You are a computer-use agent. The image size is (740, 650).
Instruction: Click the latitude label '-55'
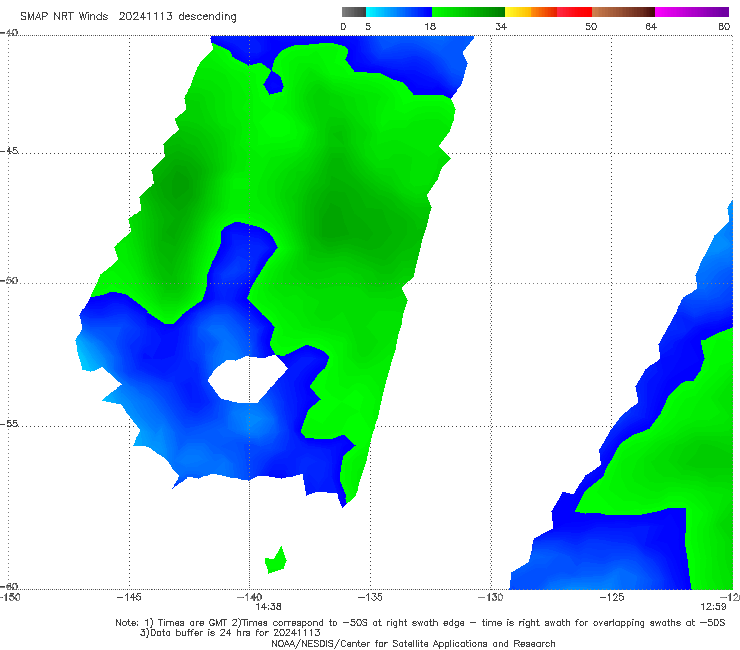pyautogui.click(x=9, y=423)
